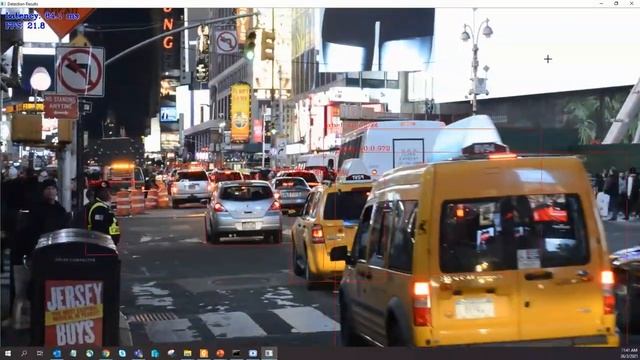Viewport: 640px width, 360px height.
Task: Open Skype from the taskbar
Action: [122, 353]
